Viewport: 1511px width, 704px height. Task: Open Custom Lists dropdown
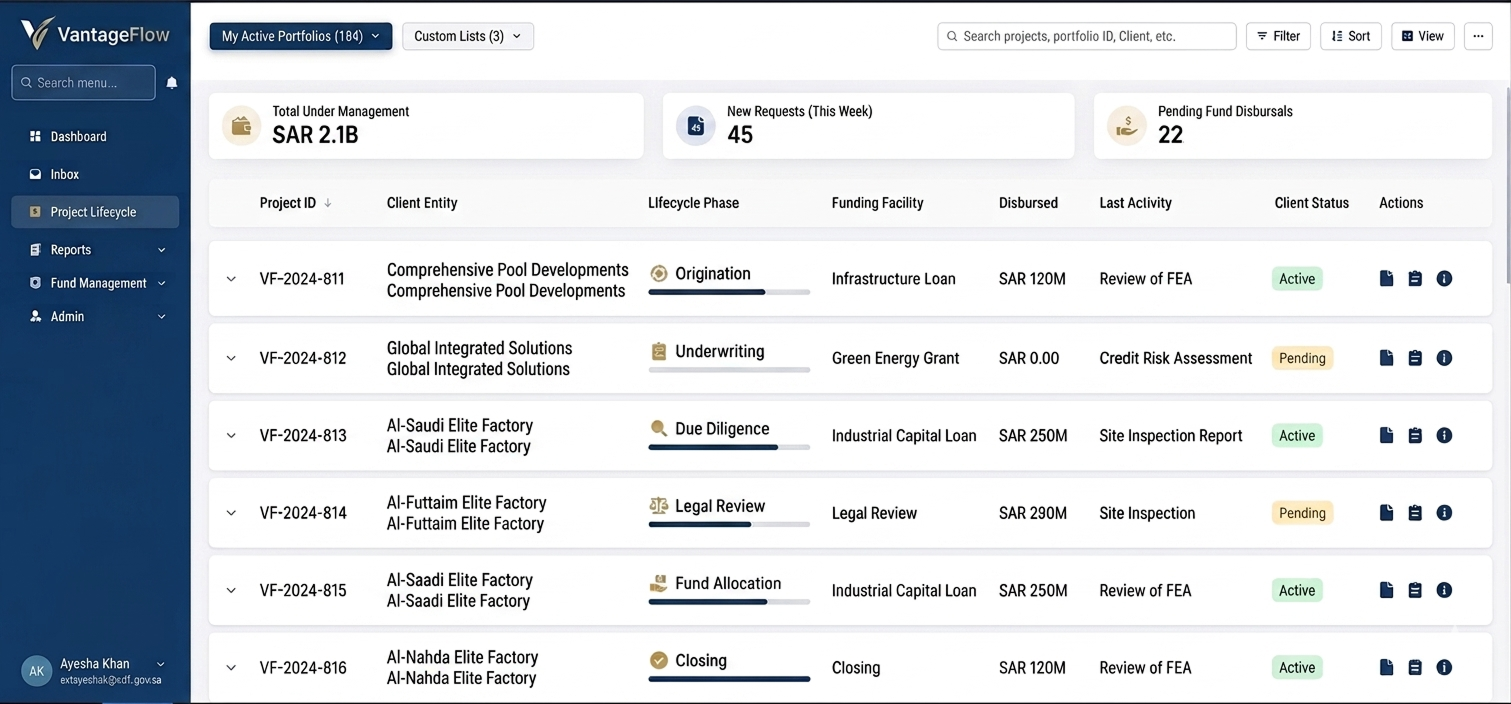pos(467,36)
